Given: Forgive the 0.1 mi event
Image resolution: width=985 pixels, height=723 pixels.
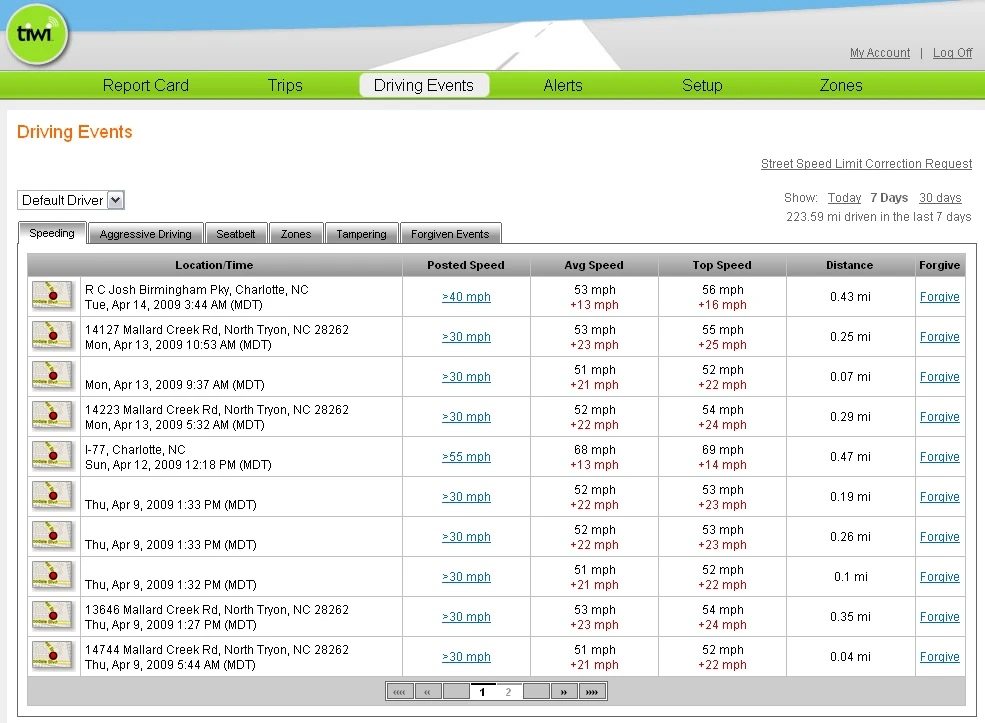Looking at the screenshot, I should [x=939, y=577].
